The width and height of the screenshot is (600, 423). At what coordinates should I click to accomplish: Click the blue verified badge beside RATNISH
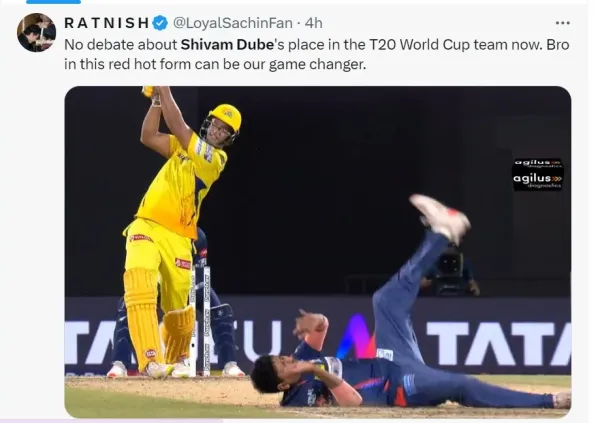pos(160,23)
